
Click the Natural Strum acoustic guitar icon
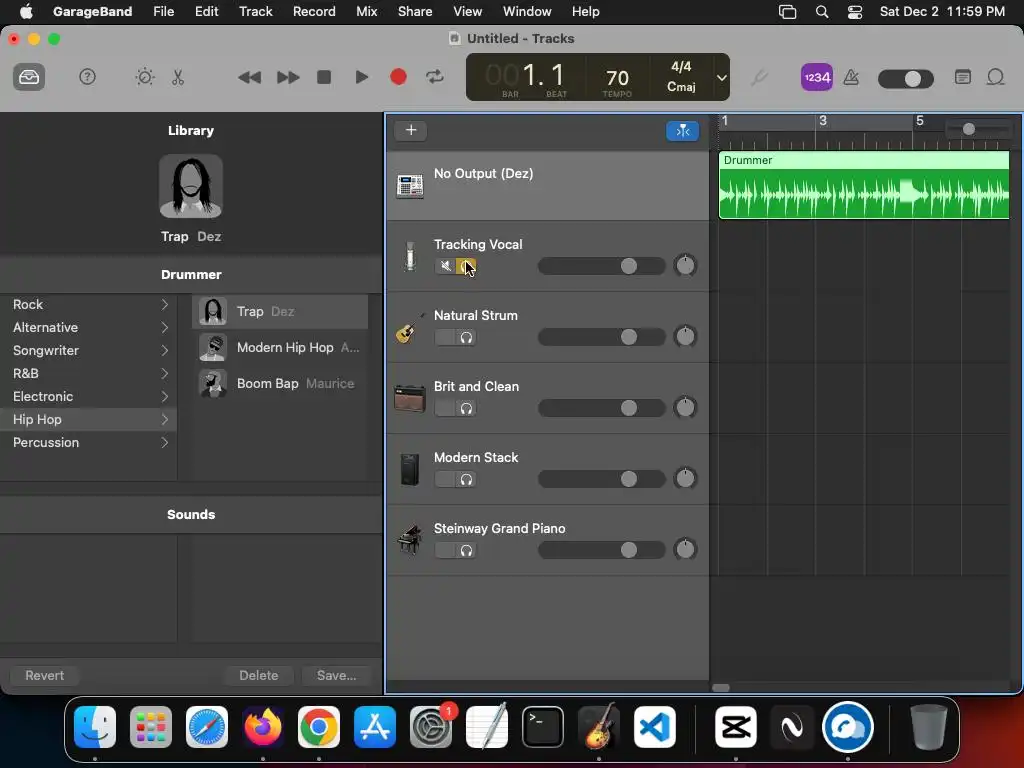tap(409, 328)
